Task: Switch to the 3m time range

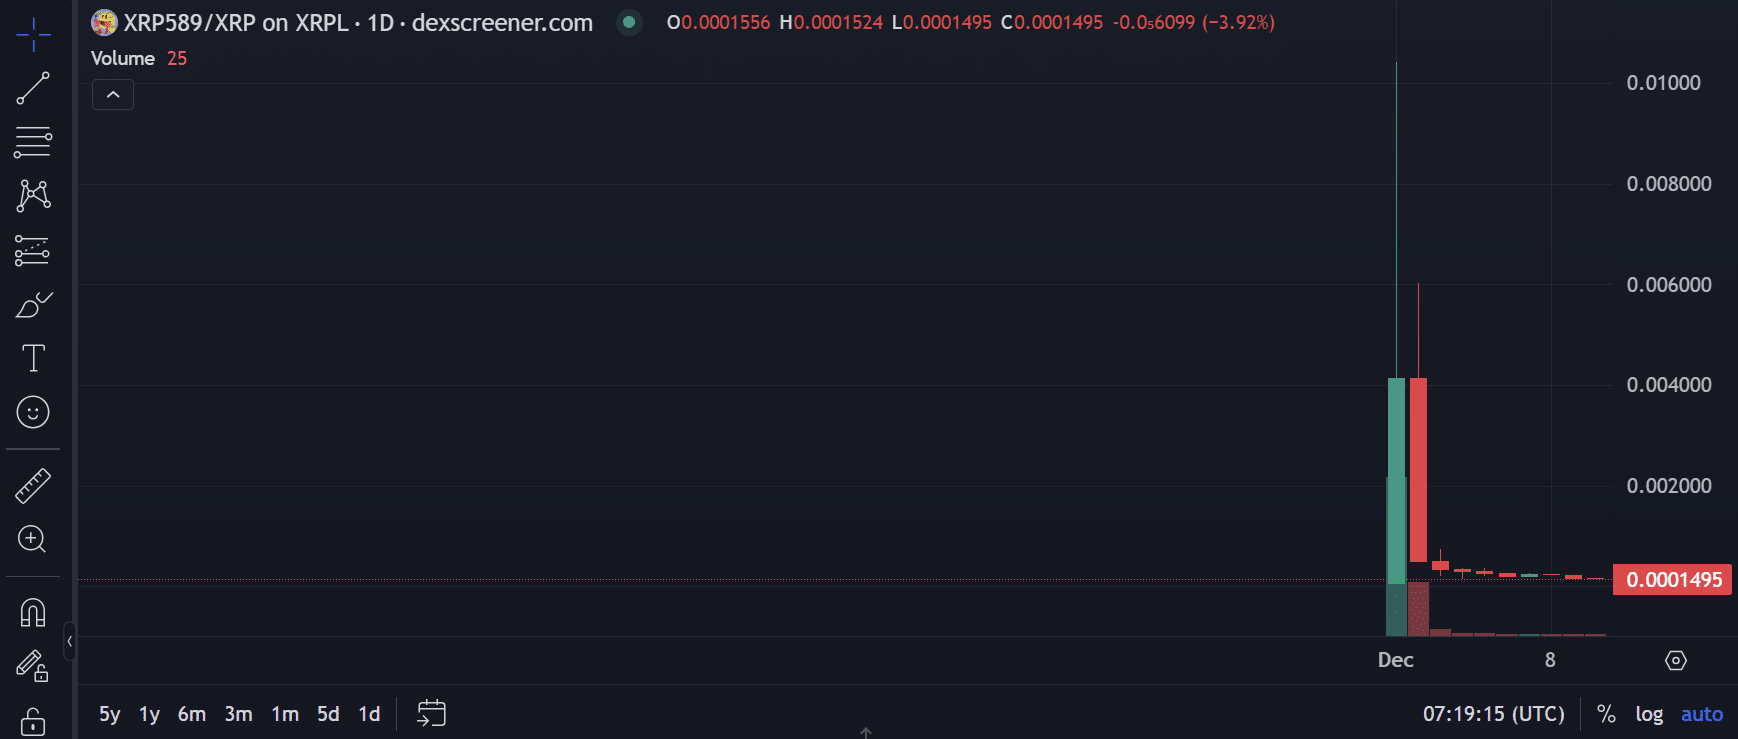Action: [238, 714]
